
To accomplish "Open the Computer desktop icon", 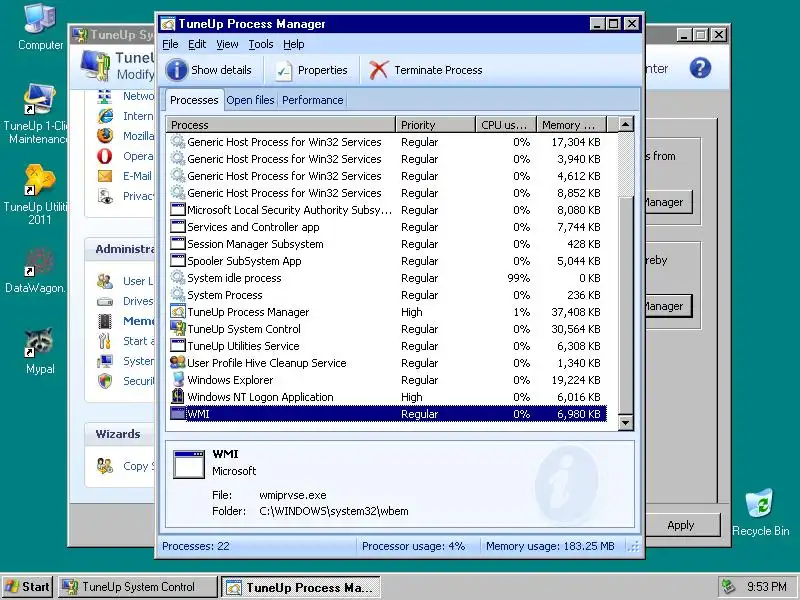I will [x=40, y=27].
